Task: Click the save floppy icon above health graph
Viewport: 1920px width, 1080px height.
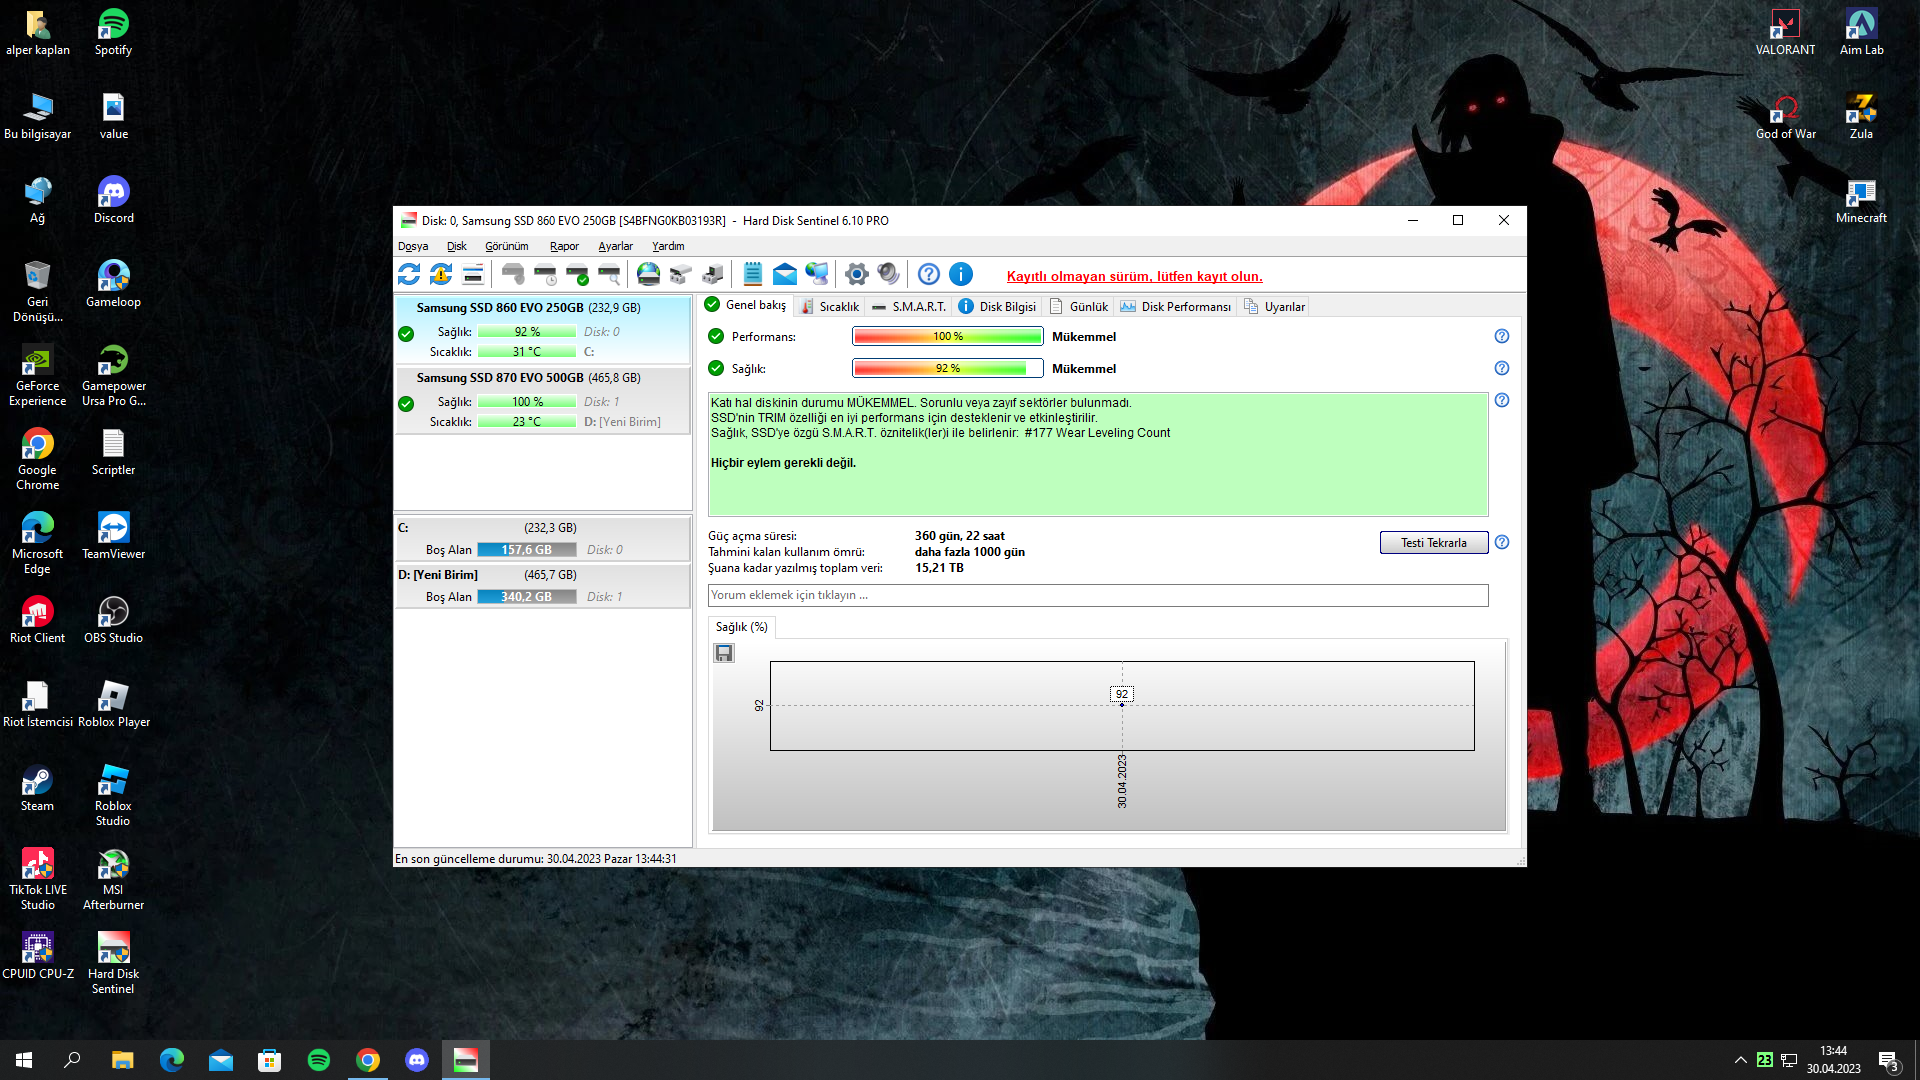Action: (x=724, y=653)
